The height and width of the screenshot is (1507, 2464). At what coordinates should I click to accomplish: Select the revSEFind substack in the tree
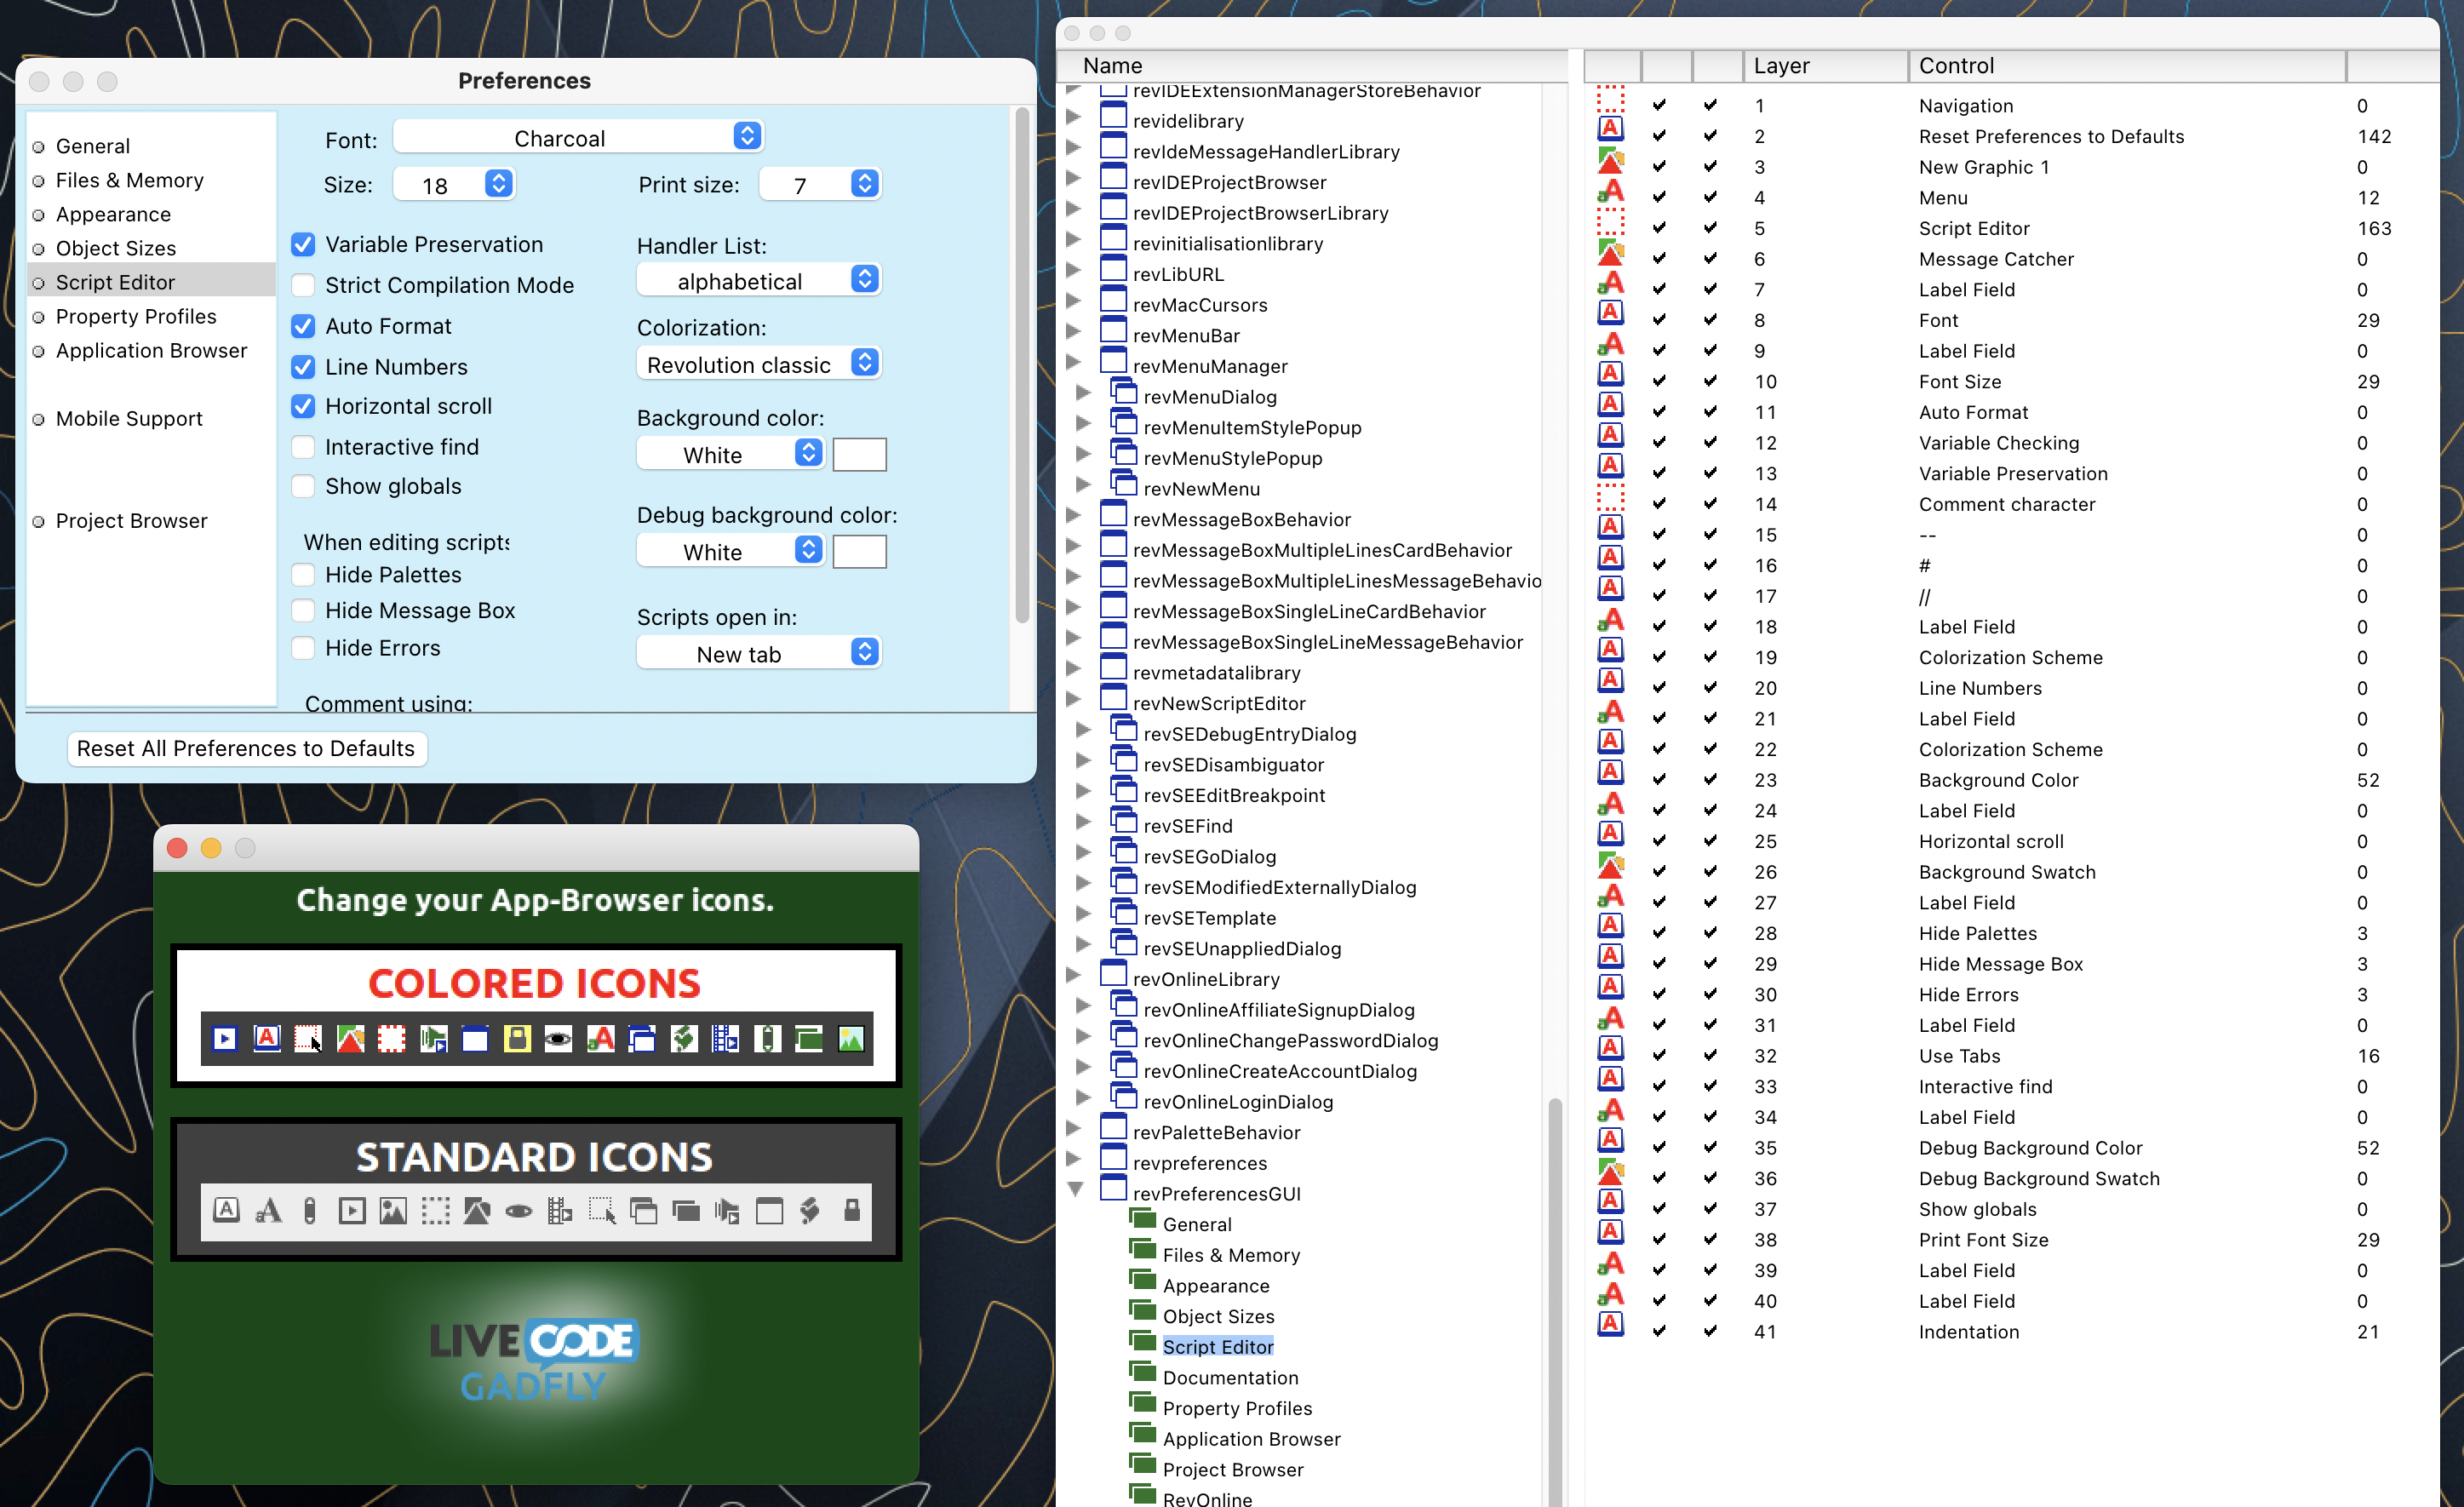(1187, 826)
